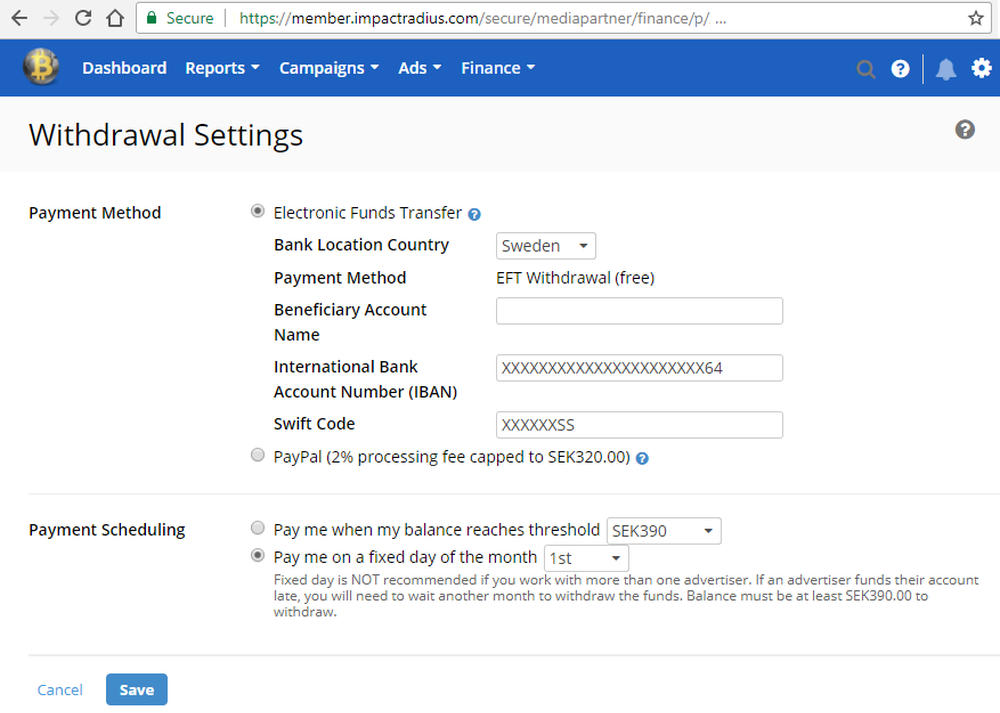Expand the Campaigns menu
The width and height of the screenshot is (1000, 713).
(329, 68)
